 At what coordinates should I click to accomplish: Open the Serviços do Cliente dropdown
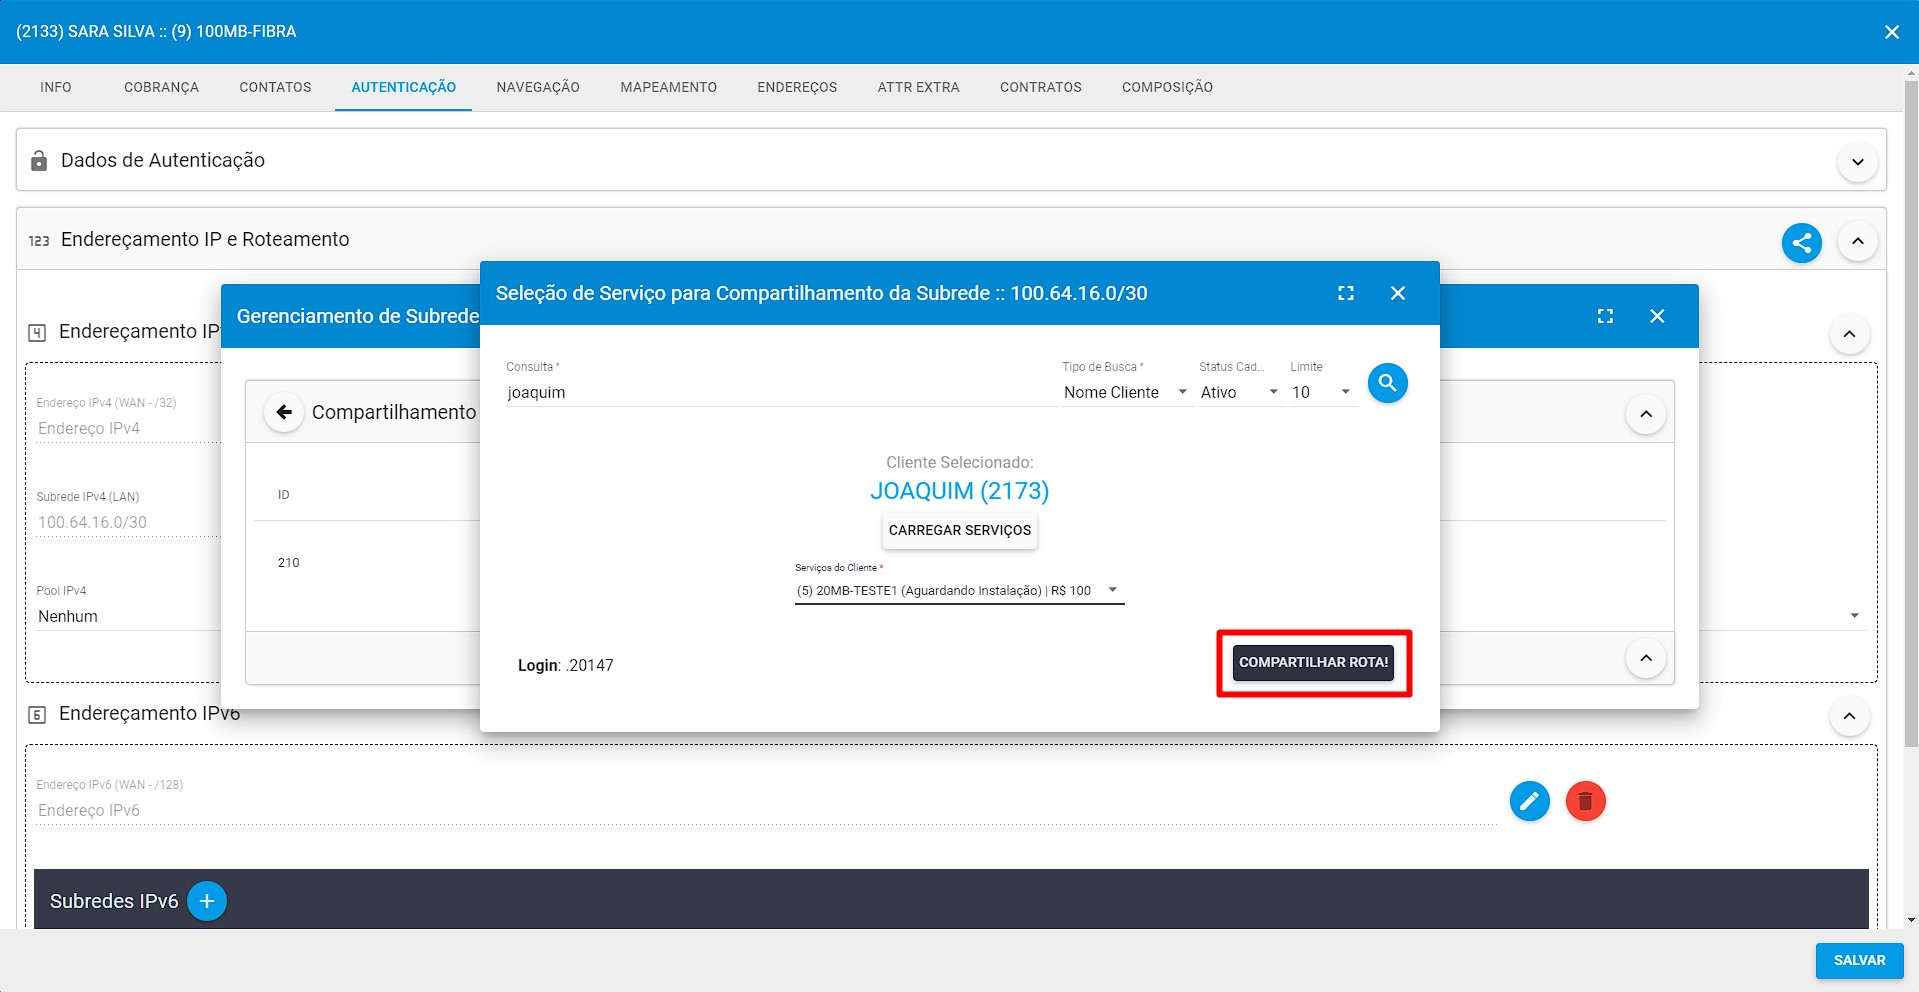(x=959, y=591)
